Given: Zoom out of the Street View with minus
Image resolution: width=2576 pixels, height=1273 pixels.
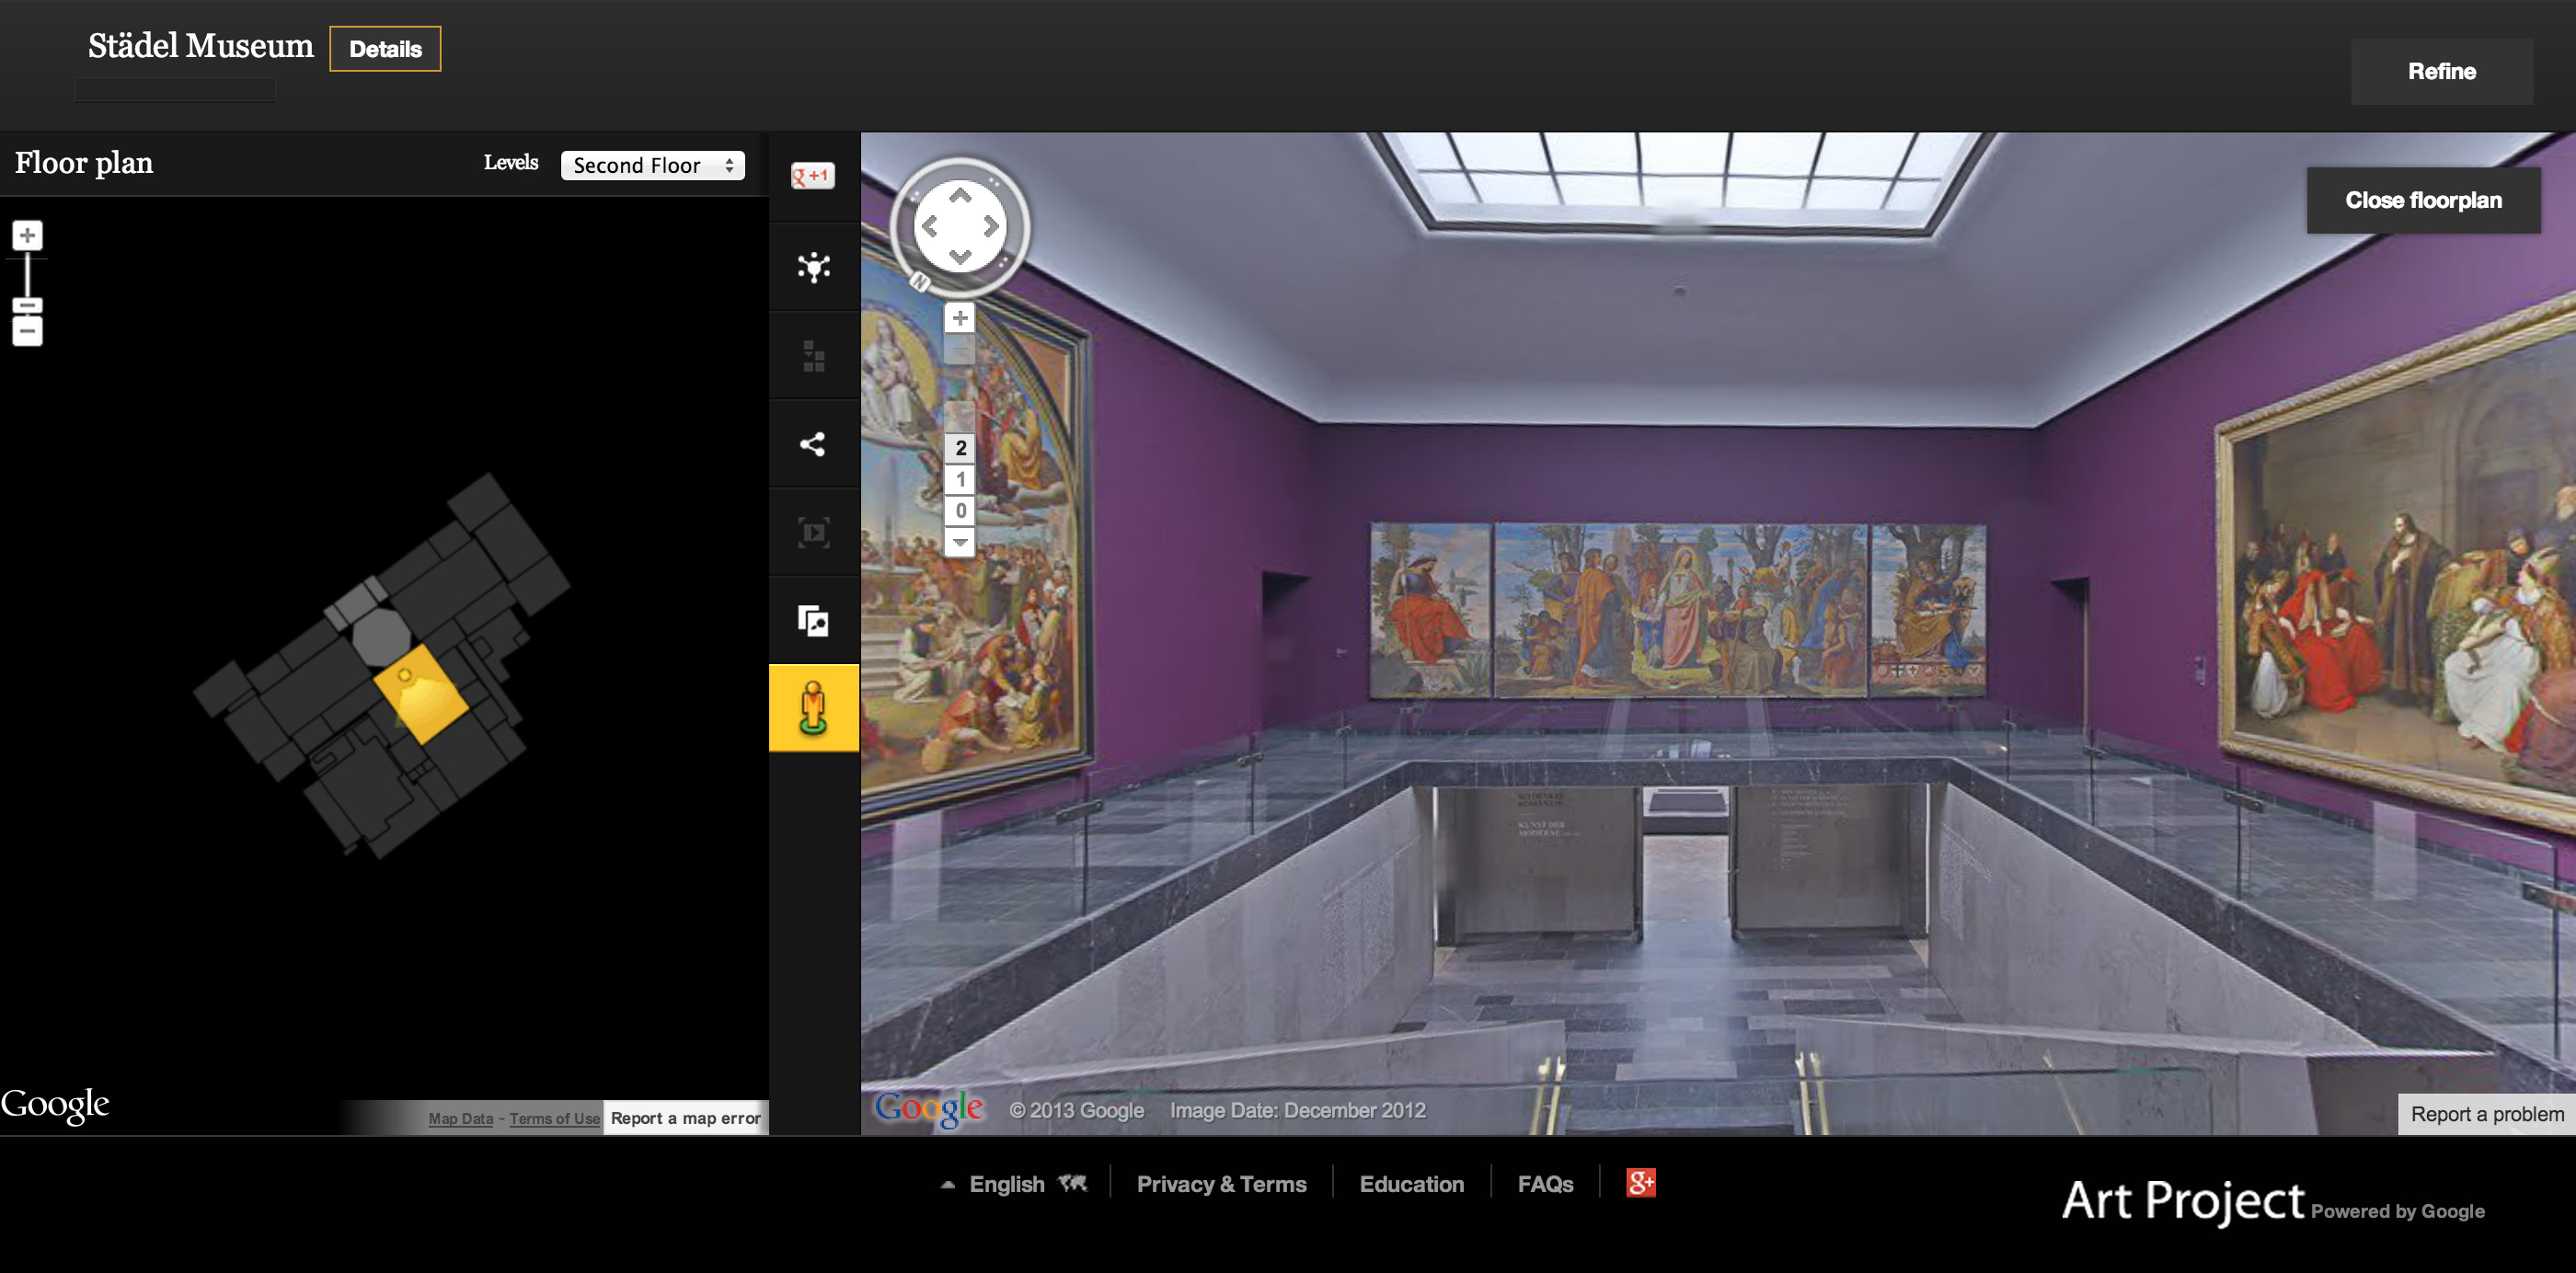Looking at the screenshot, I should pyautogui.click(x=960, y=350).
